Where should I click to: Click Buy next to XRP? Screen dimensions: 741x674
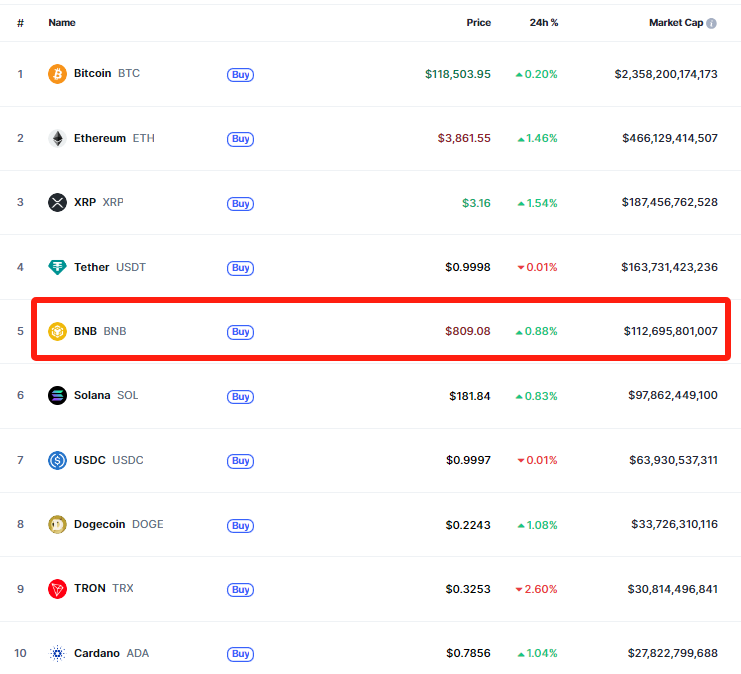pyautogui.click(x=241, y=204)
